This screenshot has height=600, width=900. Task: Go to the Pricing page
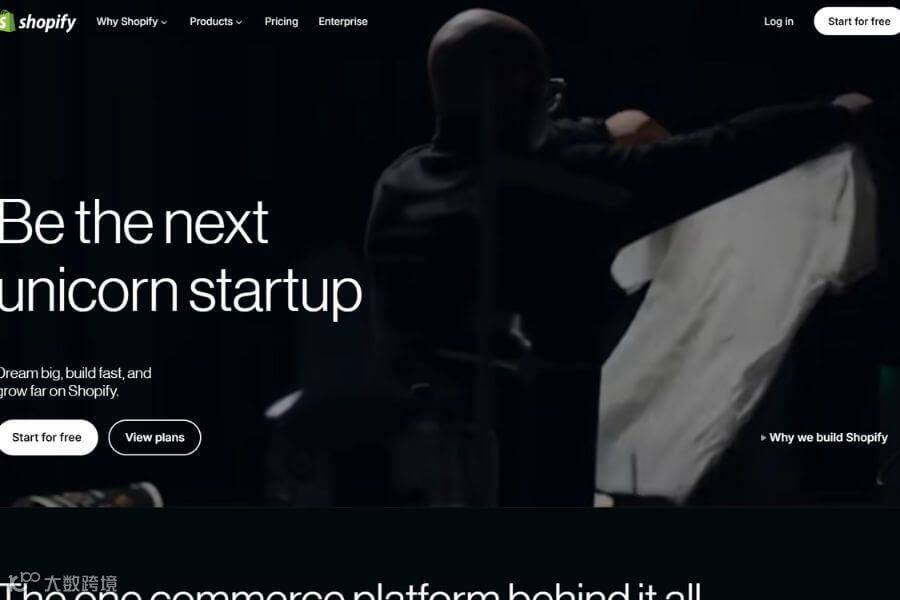coord(281,21)
